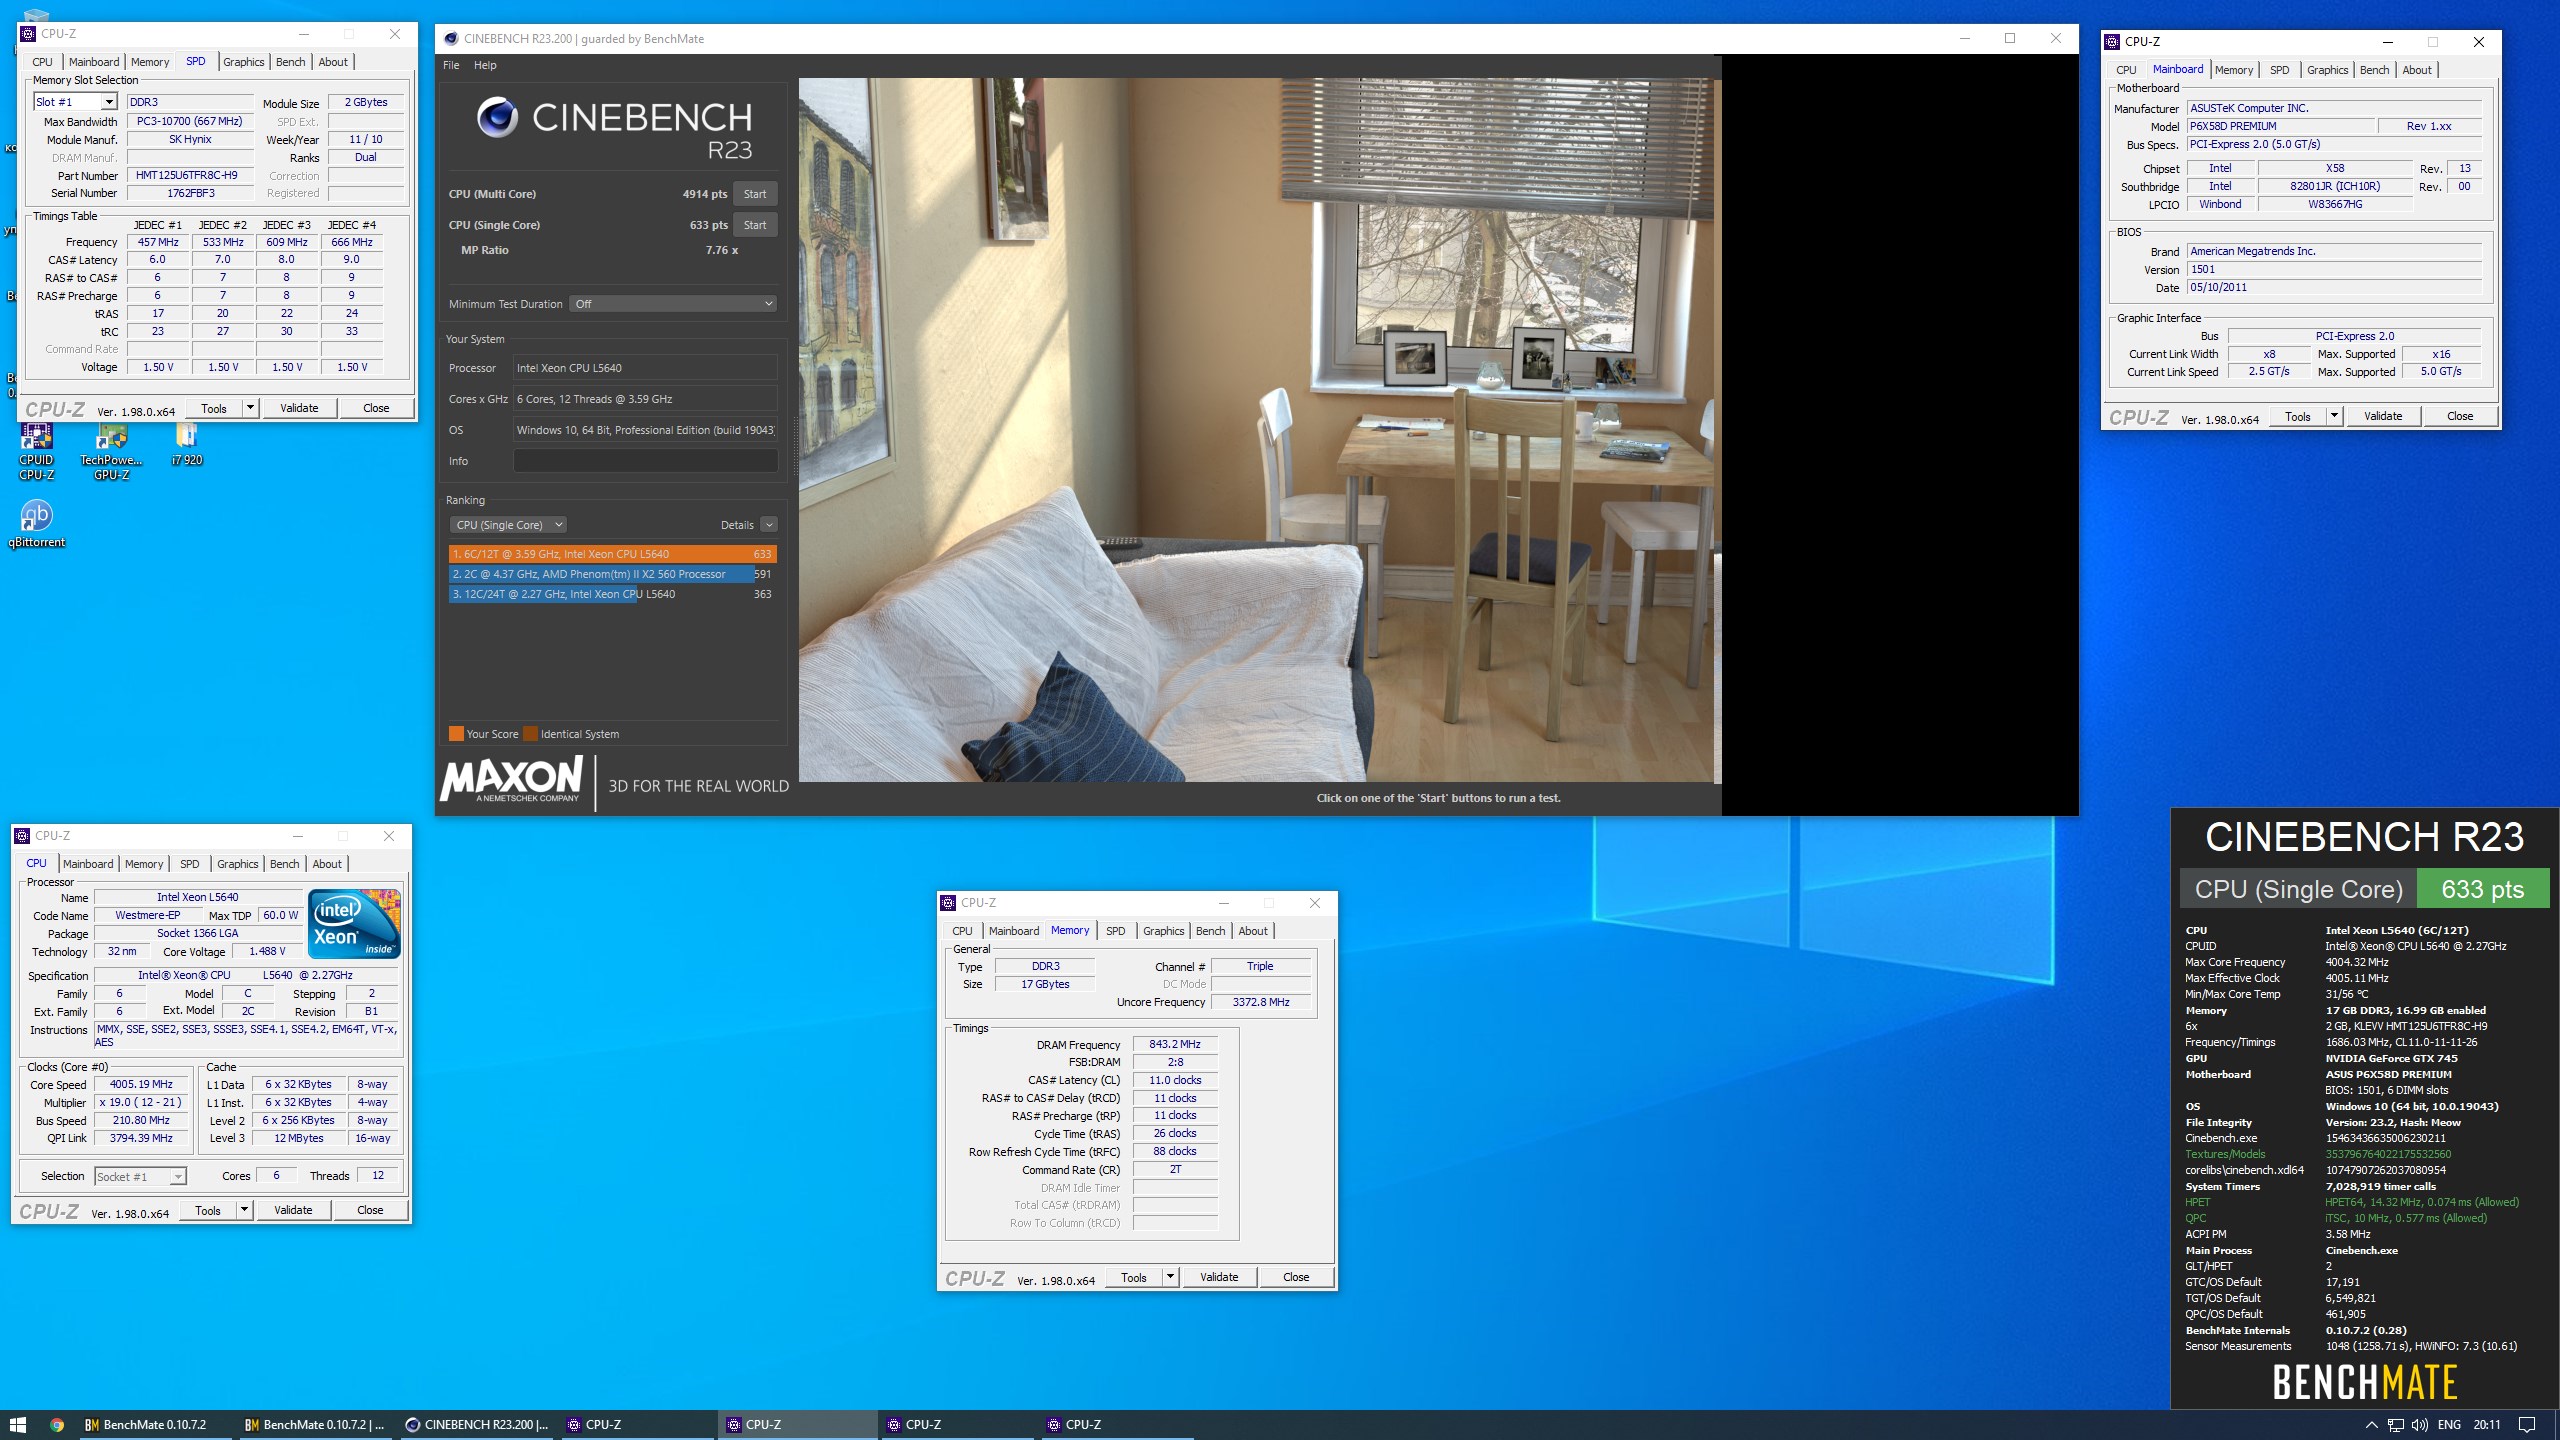
Task: Start the CPU (Single Core) test
Action: [x=755, y=225]
